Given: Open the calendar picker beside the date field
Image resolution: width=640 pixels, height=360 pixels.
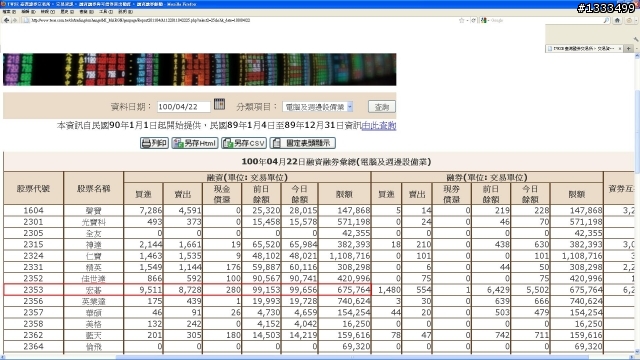Looking at the screenshot, I should coord(219,104).
